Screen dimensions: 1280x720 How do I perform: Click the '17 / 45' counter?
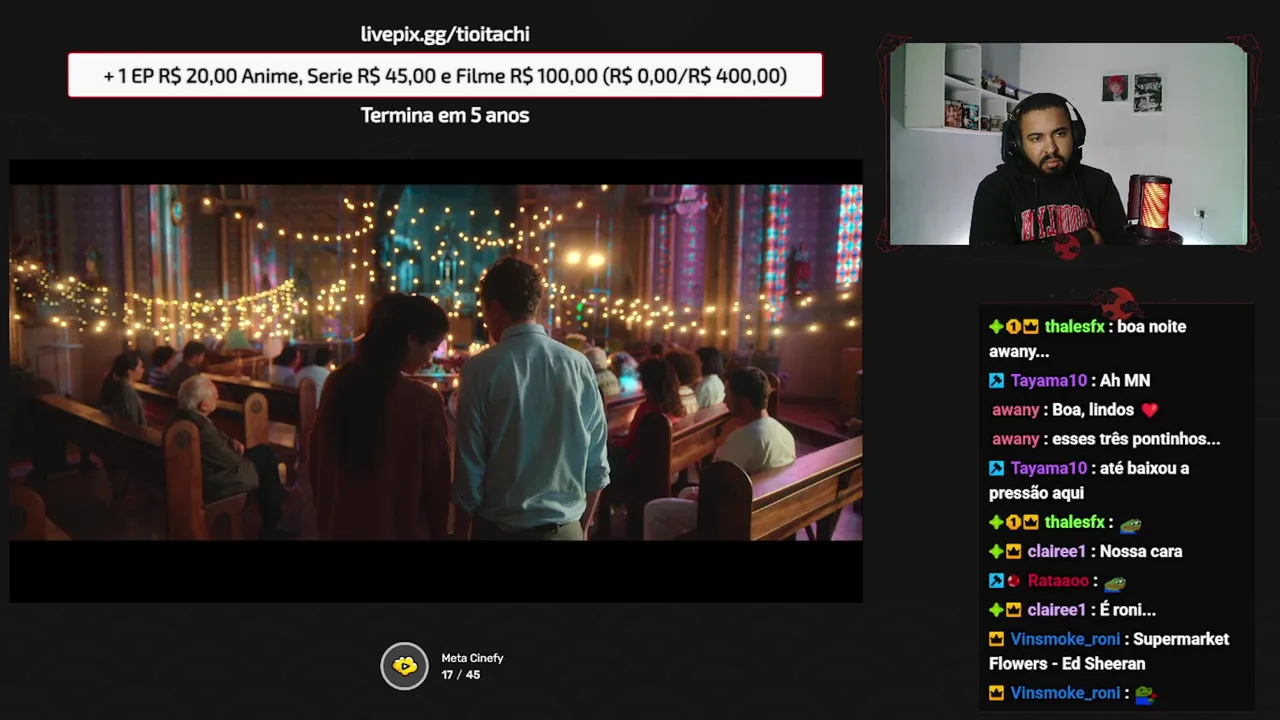click(x=461, y=675)
